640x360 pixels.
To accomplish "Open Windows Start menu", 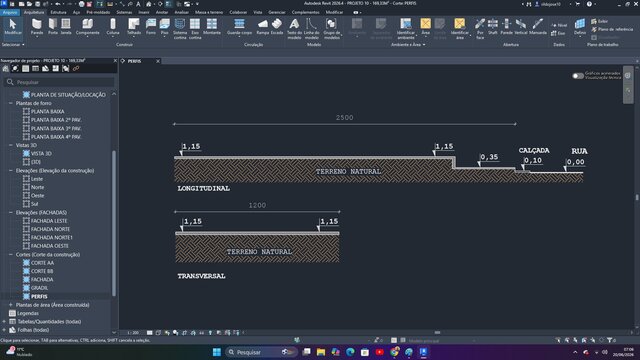I will (x=217, y=352).
